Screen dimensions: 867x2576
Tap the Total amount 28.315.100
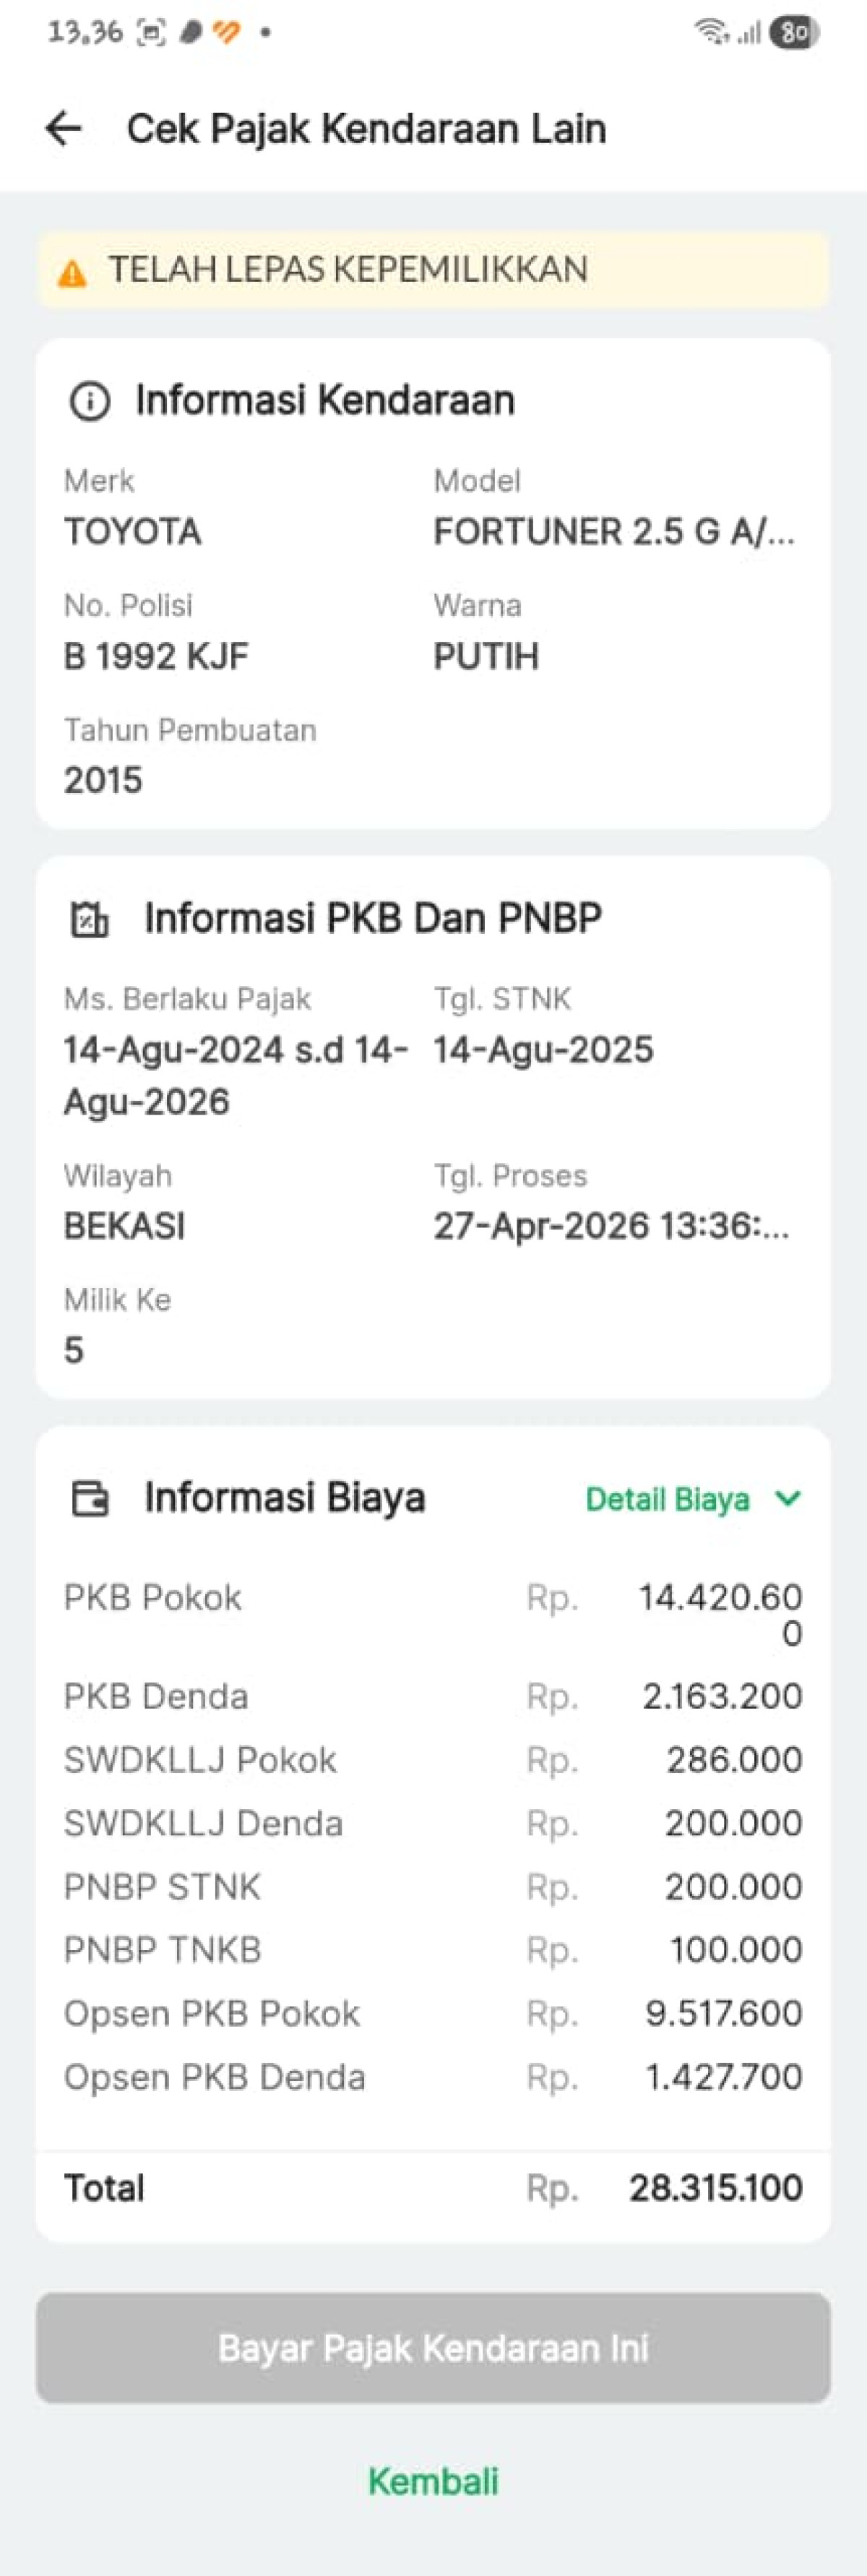pos(715,2187)
